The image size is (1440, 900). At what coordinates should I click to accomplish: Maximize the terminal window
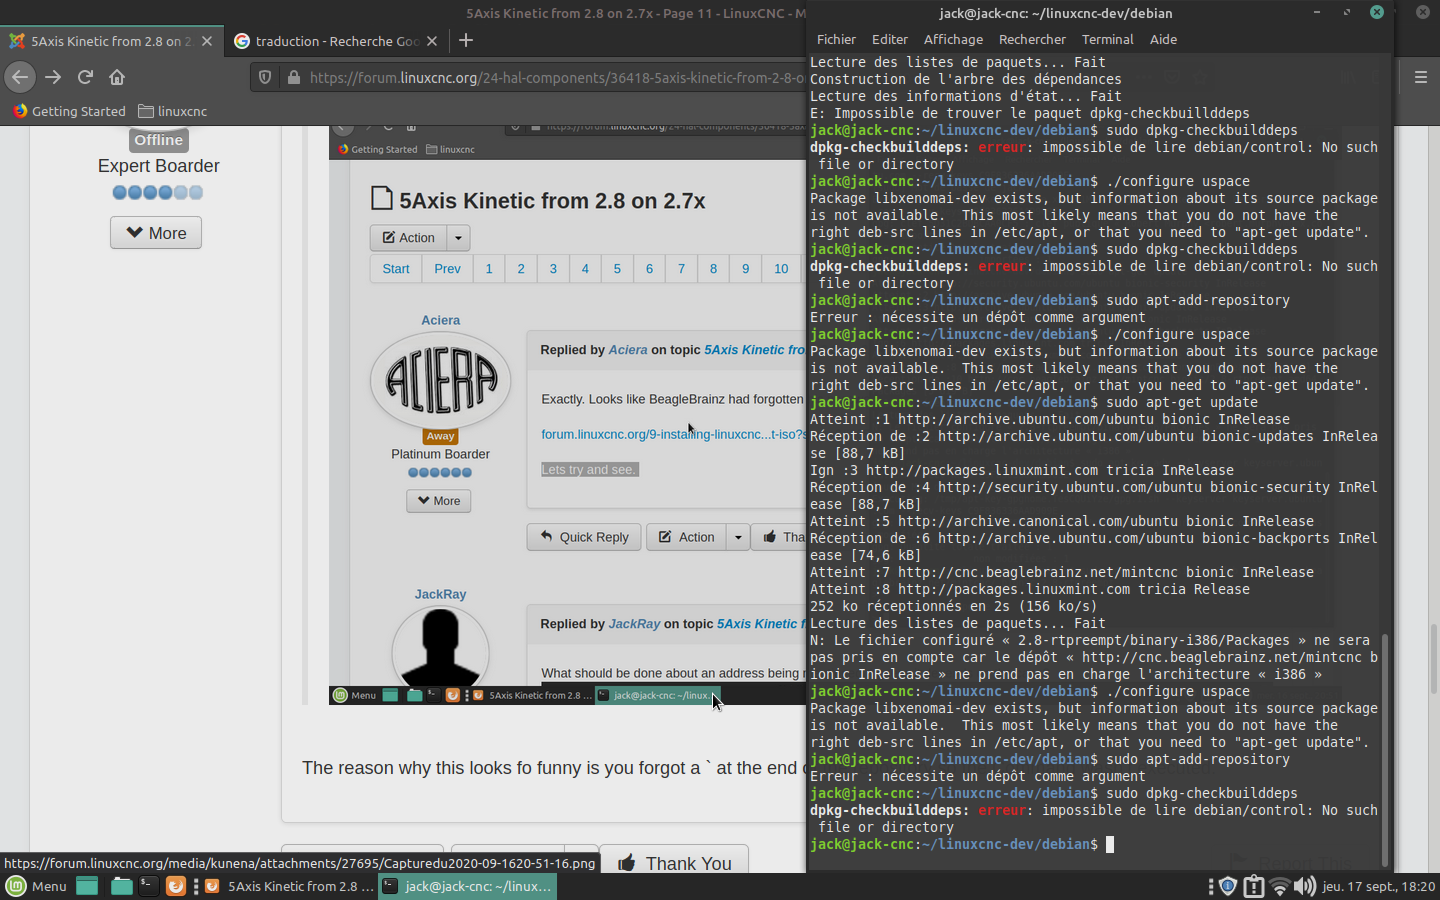pos(1347,12)
